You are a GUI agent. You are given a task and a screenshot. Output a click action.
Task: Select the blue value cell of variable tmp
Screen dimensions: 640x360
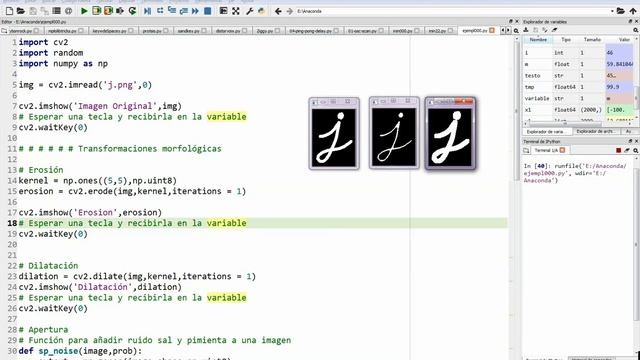coord(619,87)
